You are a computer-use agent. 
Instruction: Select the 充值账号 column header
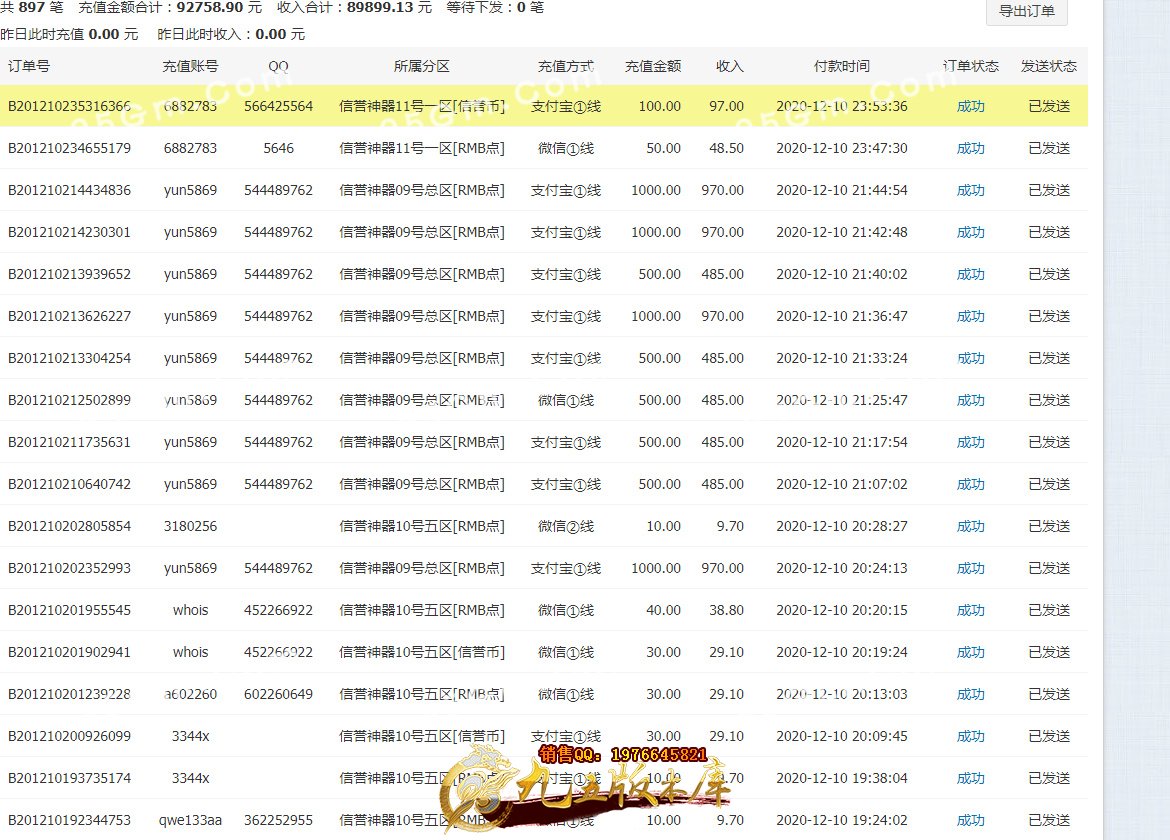pyautogui.click(x=190, y=66)
